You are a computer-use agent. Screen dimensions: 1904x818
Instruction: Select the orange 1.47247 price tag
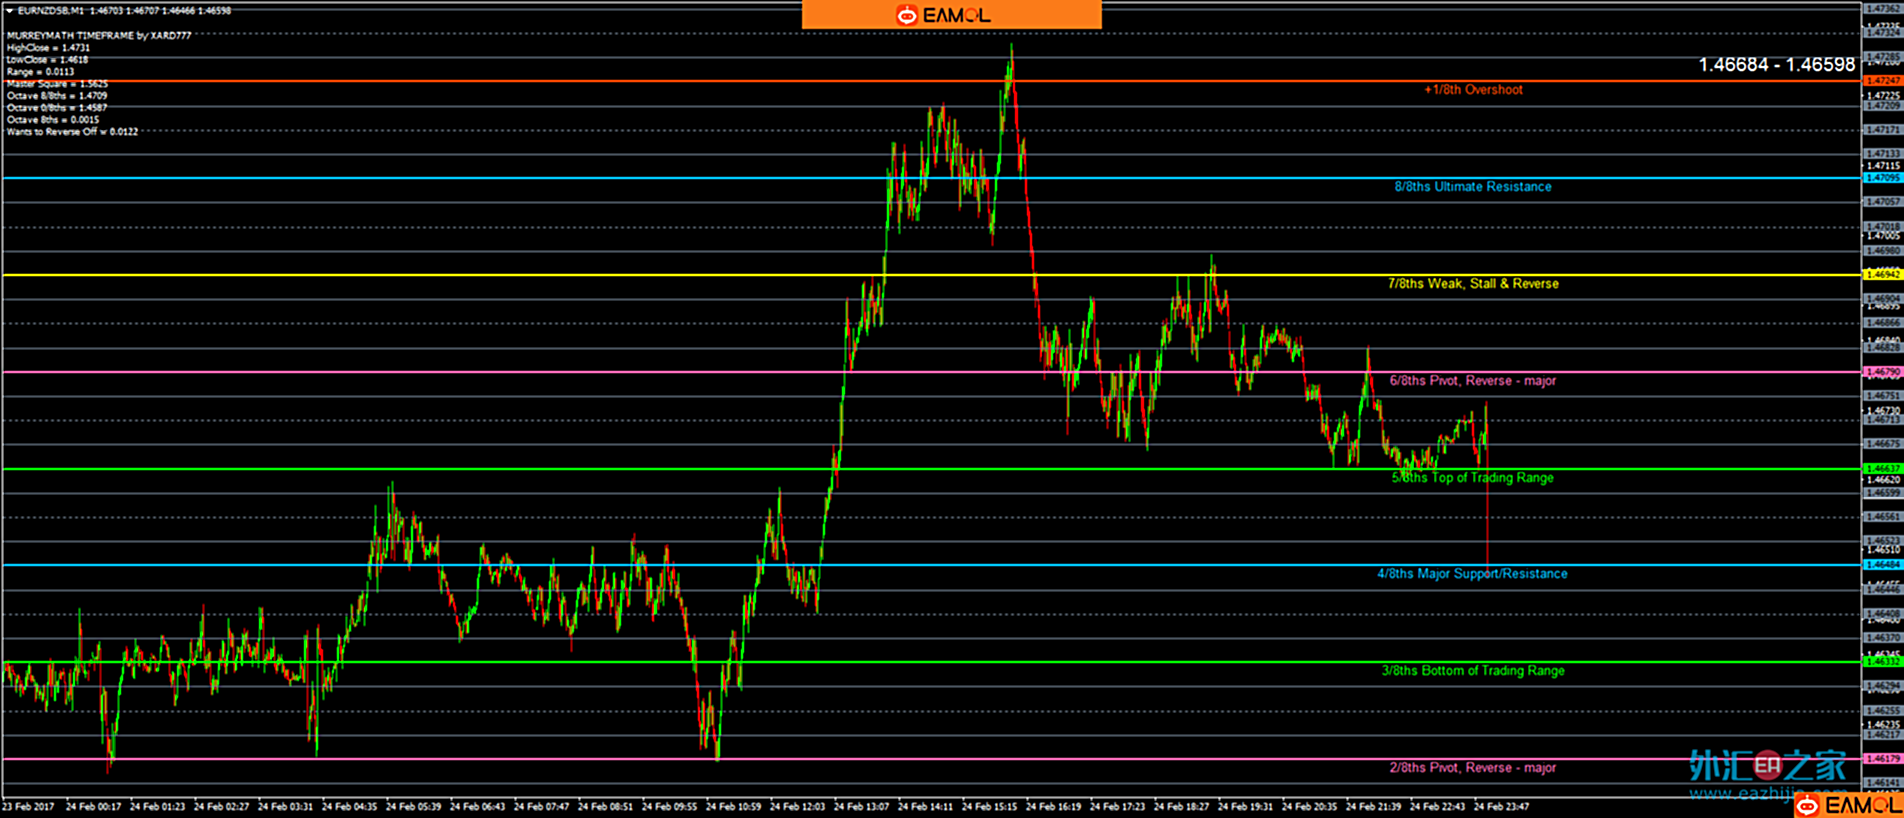(1883, 81)
